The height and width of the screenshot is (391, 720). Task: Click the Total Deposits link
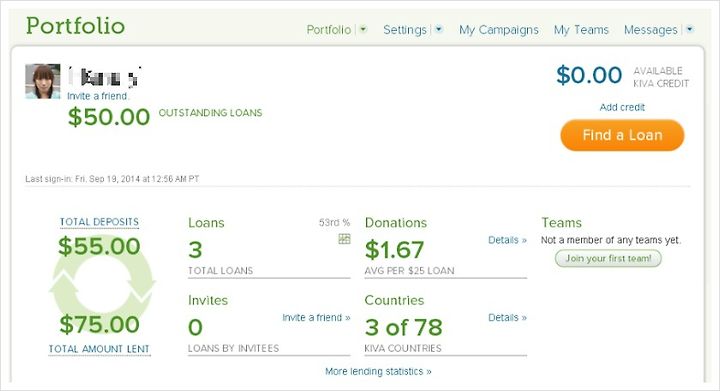pos(99,222)
